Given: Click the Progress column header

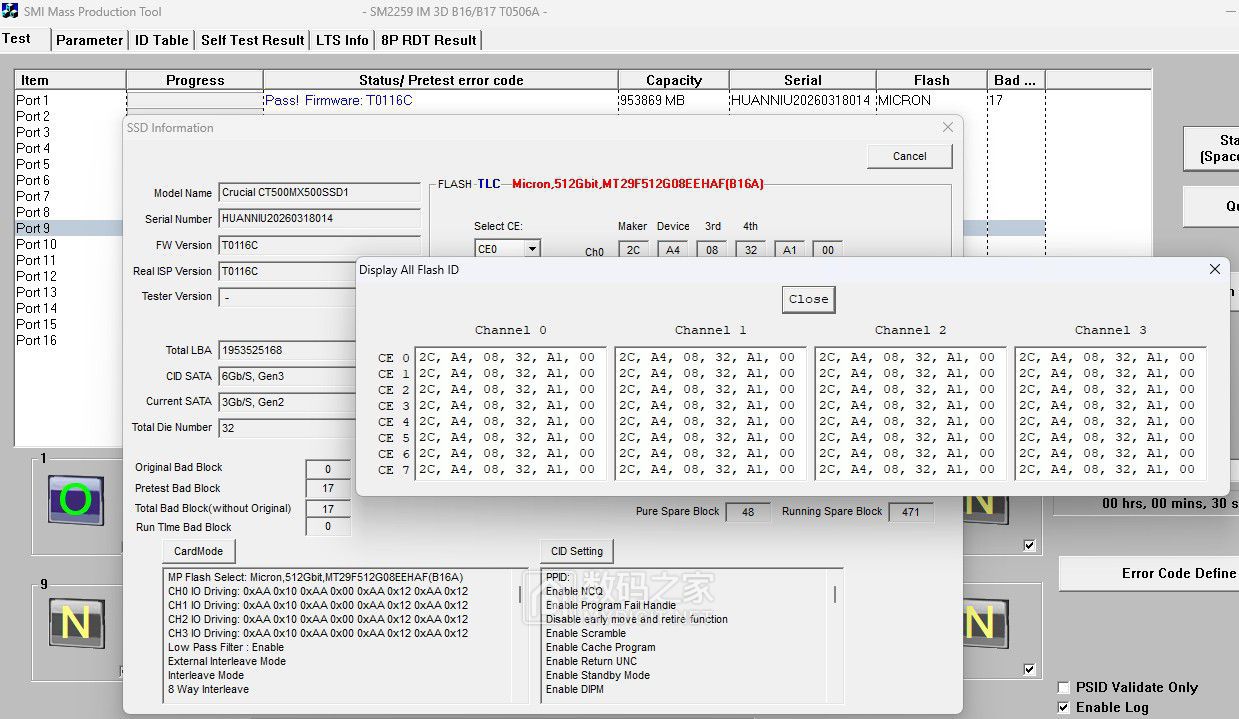Looking at the screenshot, I should coord(195,80).
